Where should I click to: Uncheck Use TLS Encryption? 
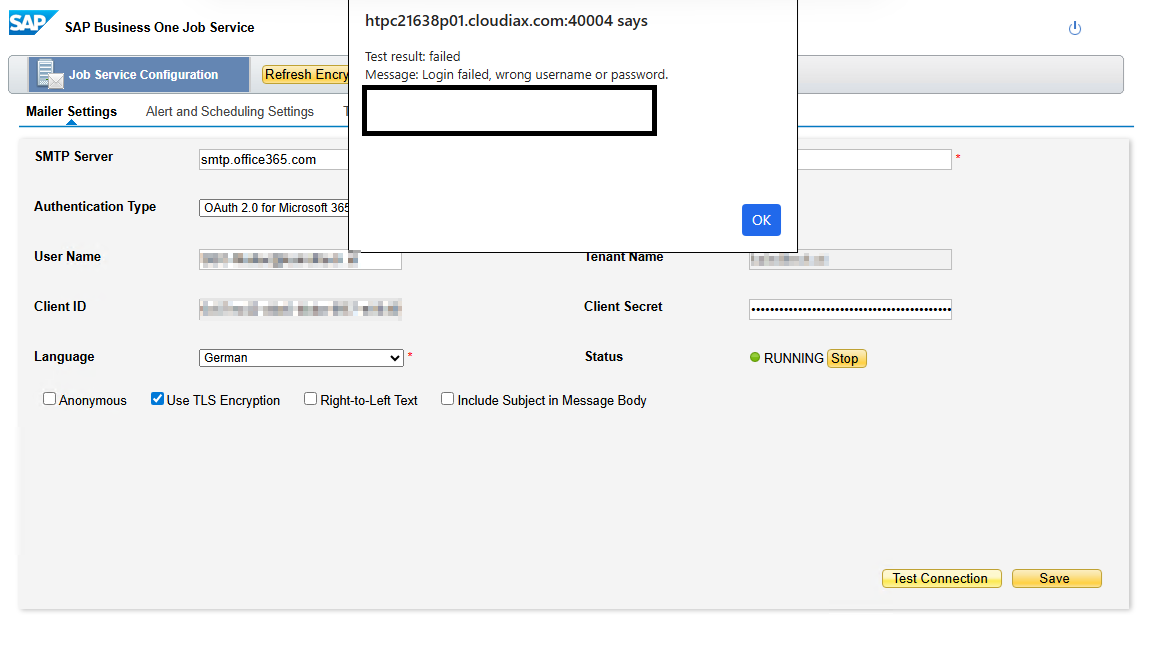157,399
